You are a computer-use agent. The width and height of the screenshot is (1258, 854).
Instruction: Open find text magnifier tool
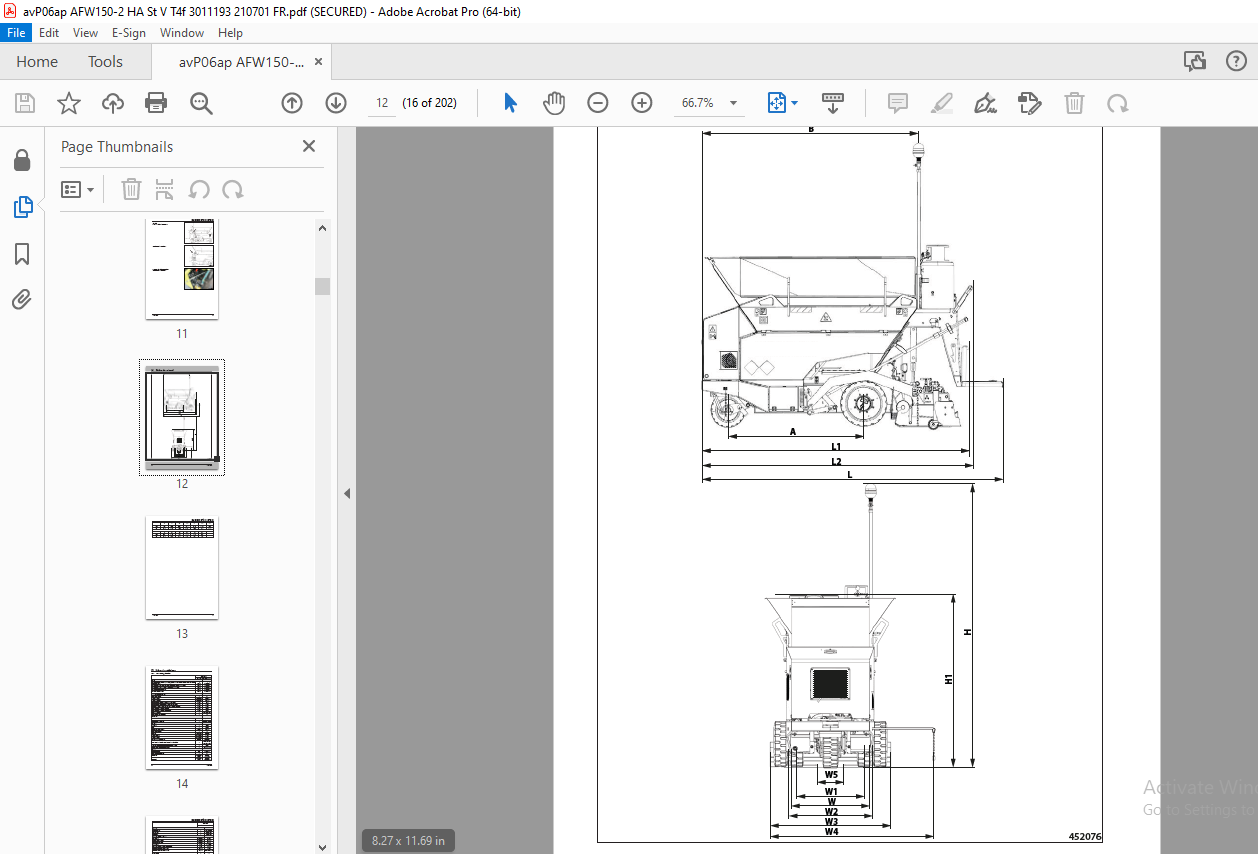pos(201,103)
